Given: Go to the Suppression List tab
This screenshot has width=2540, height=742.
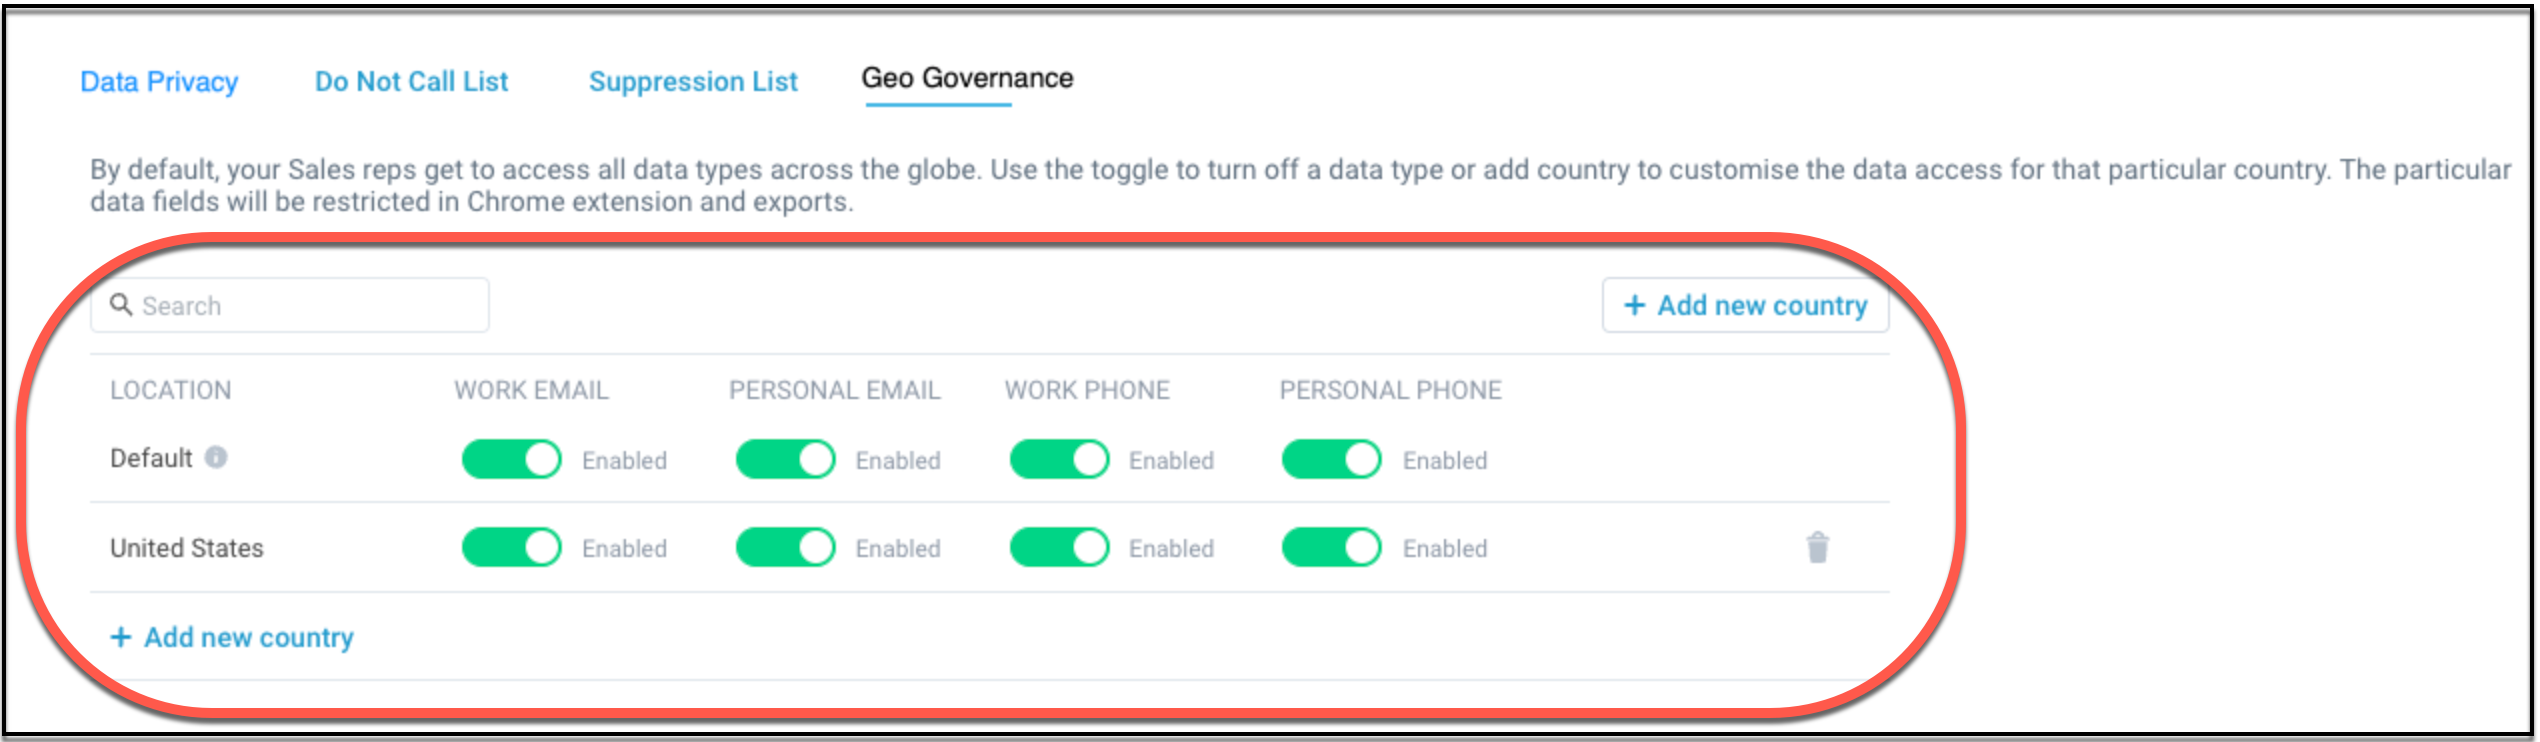Looking at the screenshot, I should coord(693,81).
